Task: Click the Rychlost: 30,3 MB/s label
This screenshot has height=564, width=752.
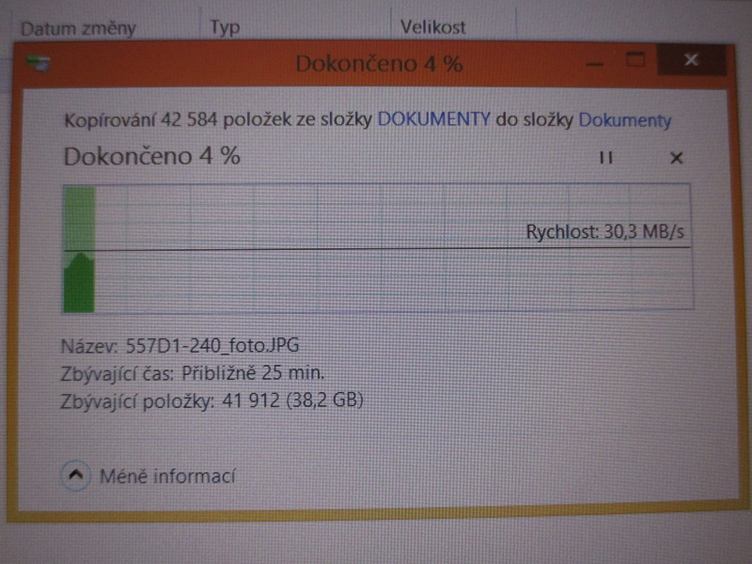Action: [x=605, y=232]
